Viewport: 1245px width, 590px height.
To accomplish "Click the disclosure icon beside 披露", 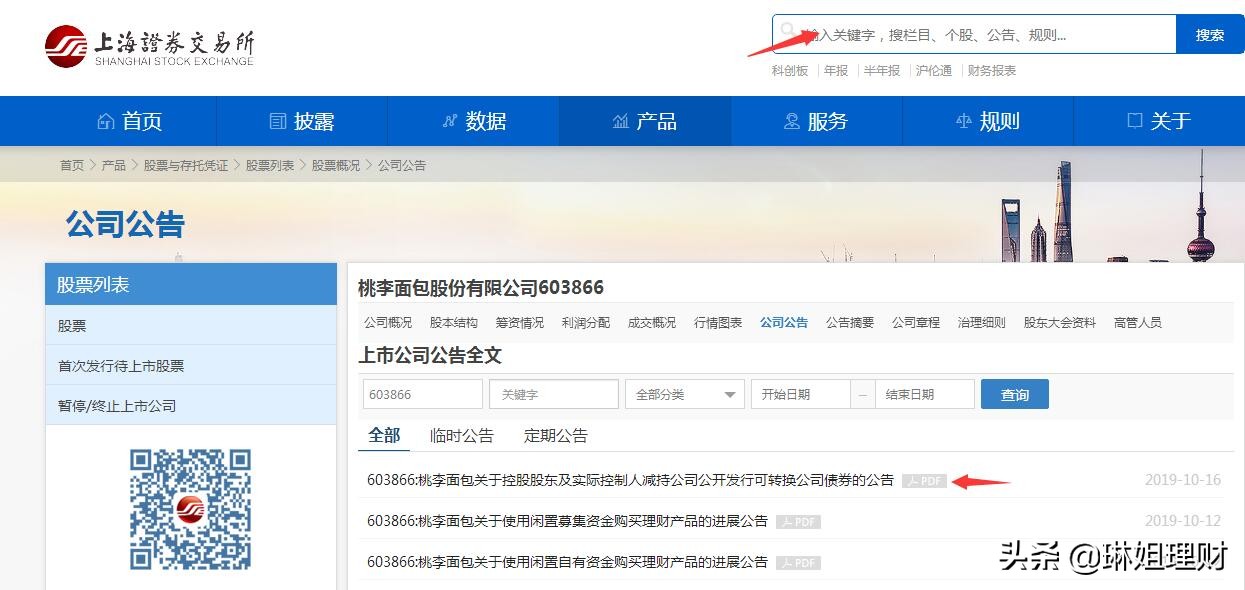I will click(279, 120).
